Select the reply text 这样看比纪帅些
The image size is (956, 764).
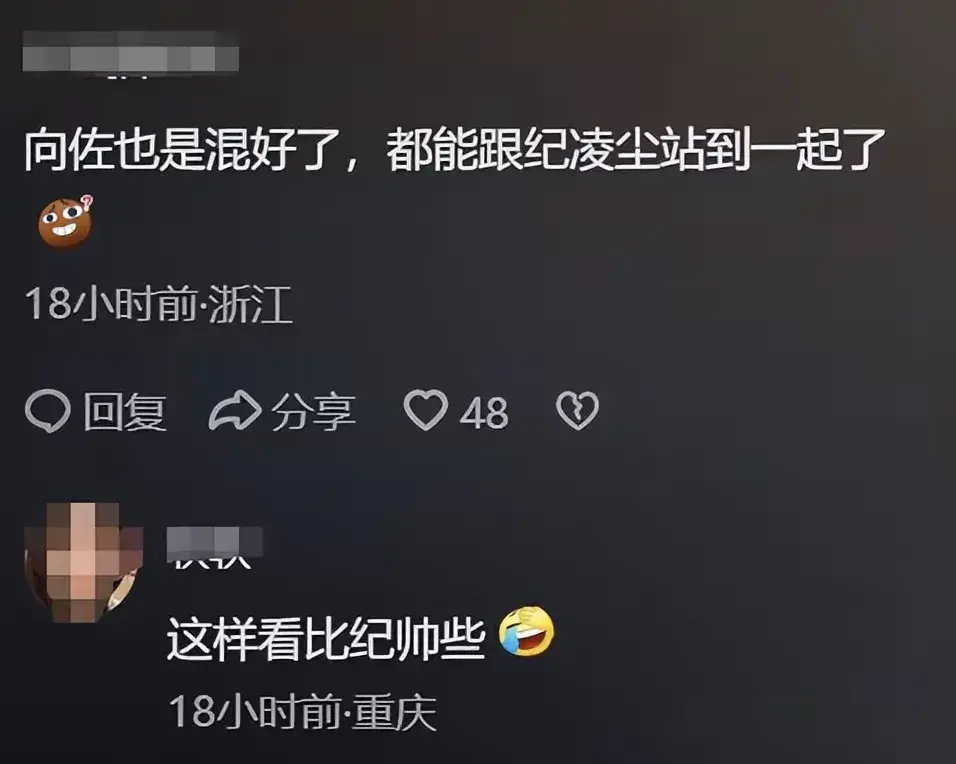(326, 639)
